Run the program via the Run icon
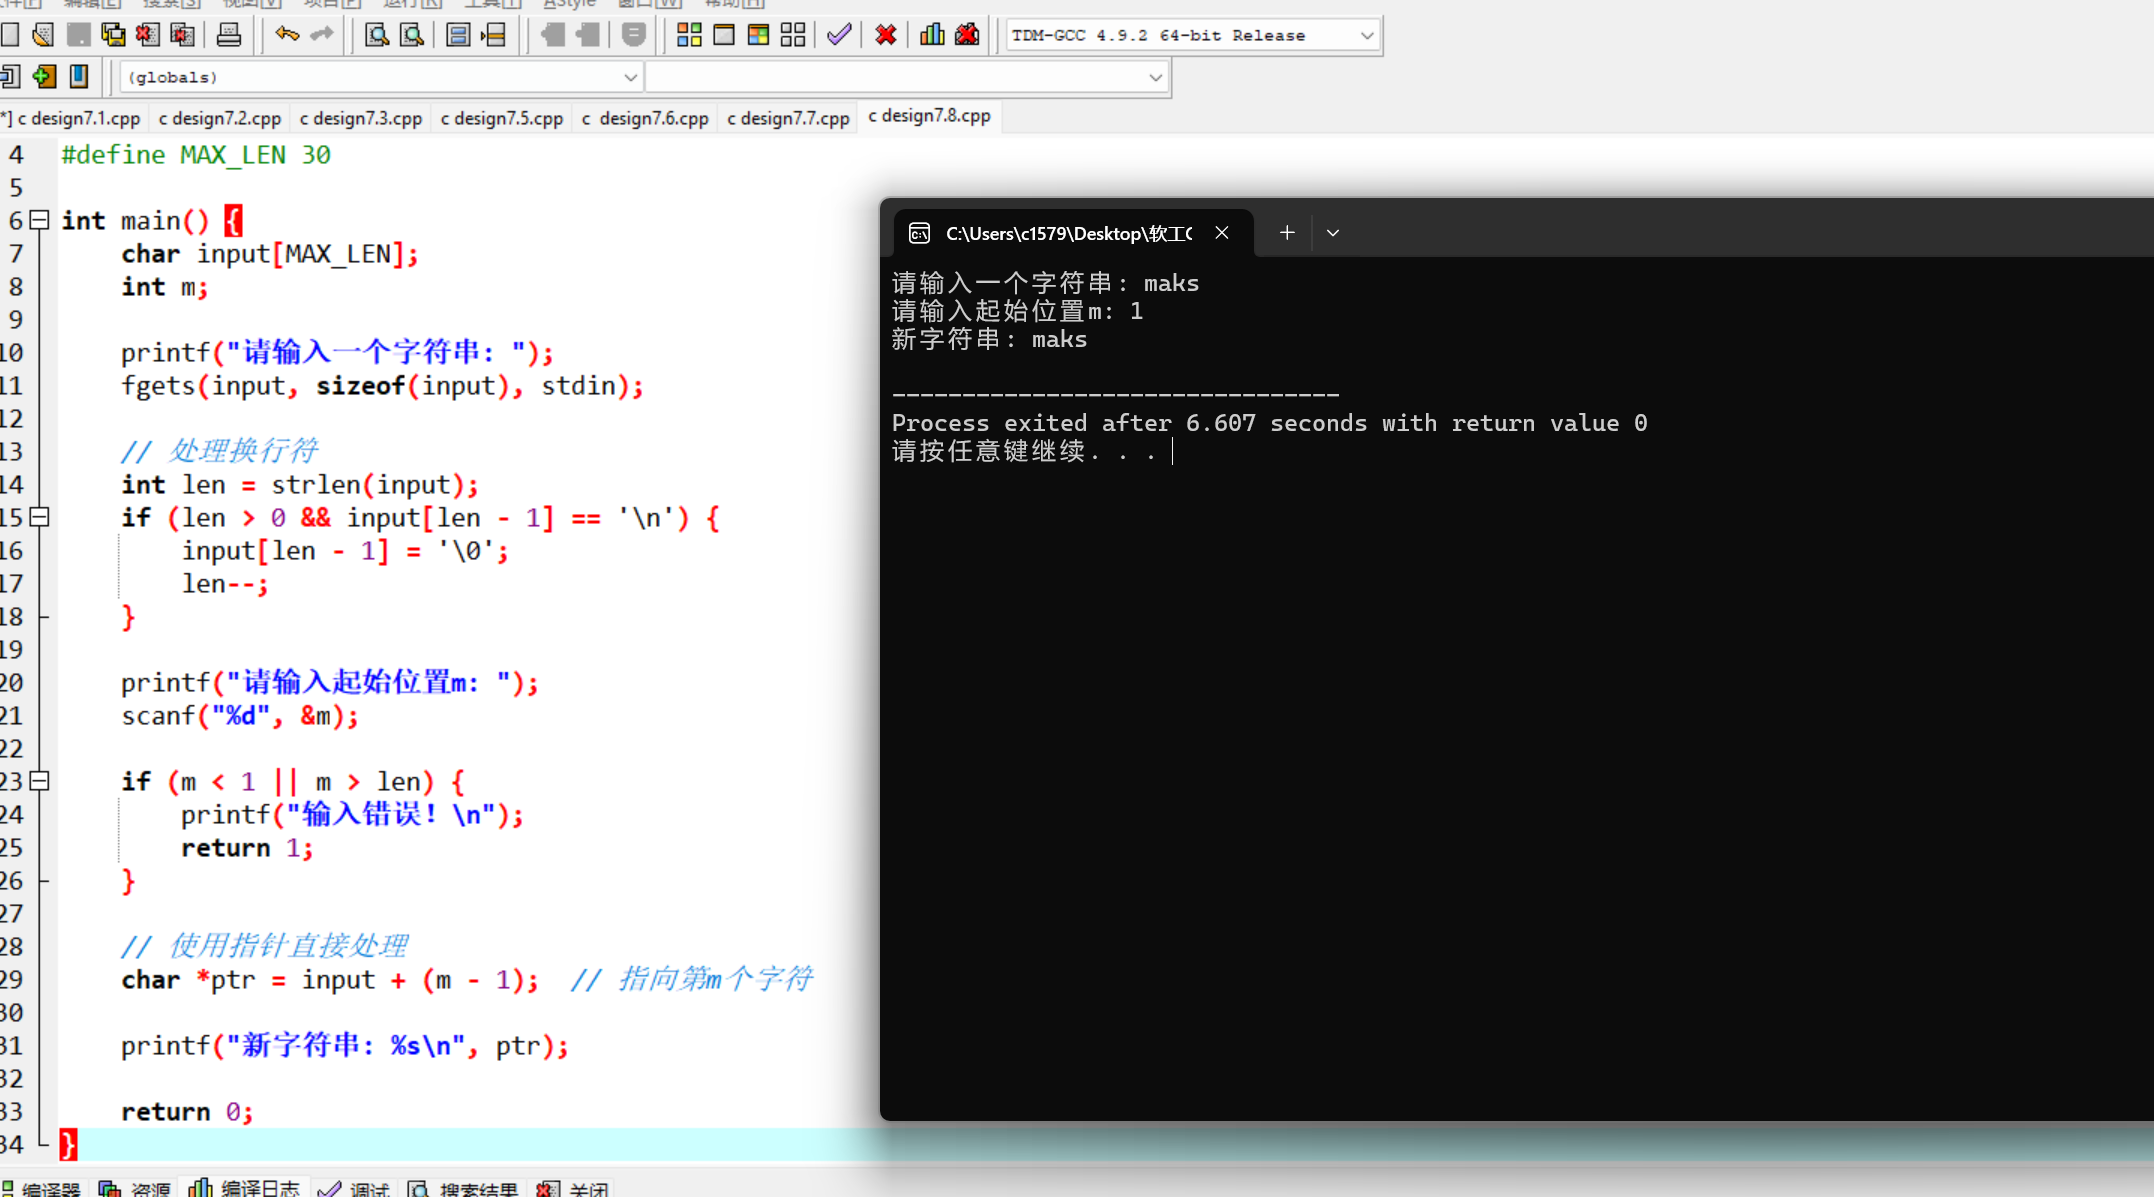 [722, 35]
